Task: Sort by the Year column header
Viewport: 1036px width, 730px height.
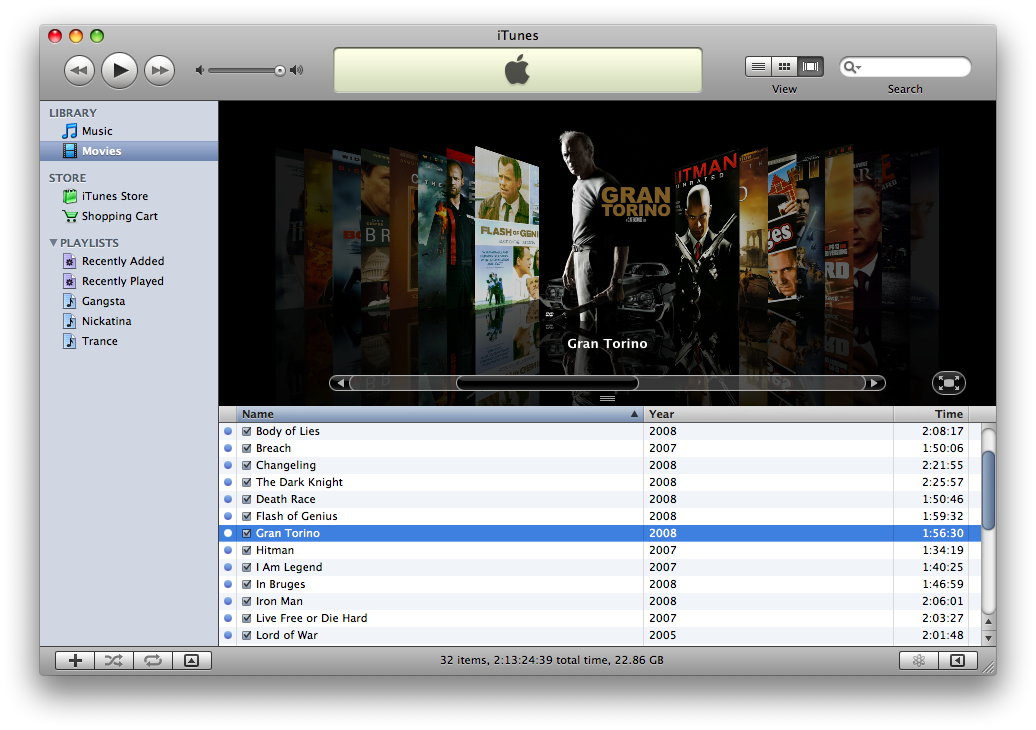Action: tap(768, 414)
